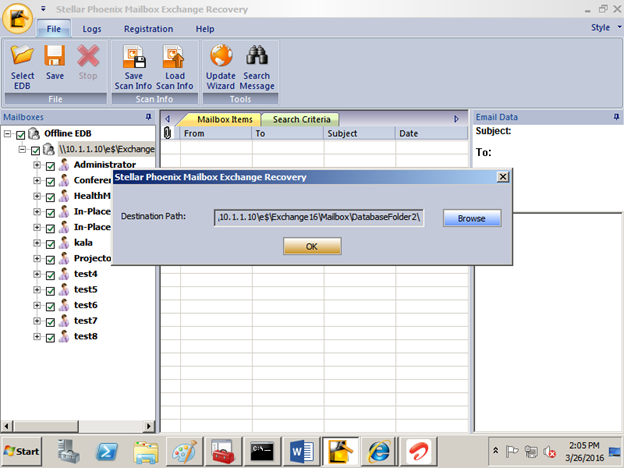The height and width of the screenshot is (468, 624).
Task: Uncheck the test6 mailbox checkbox
Action: coord(50,307)
